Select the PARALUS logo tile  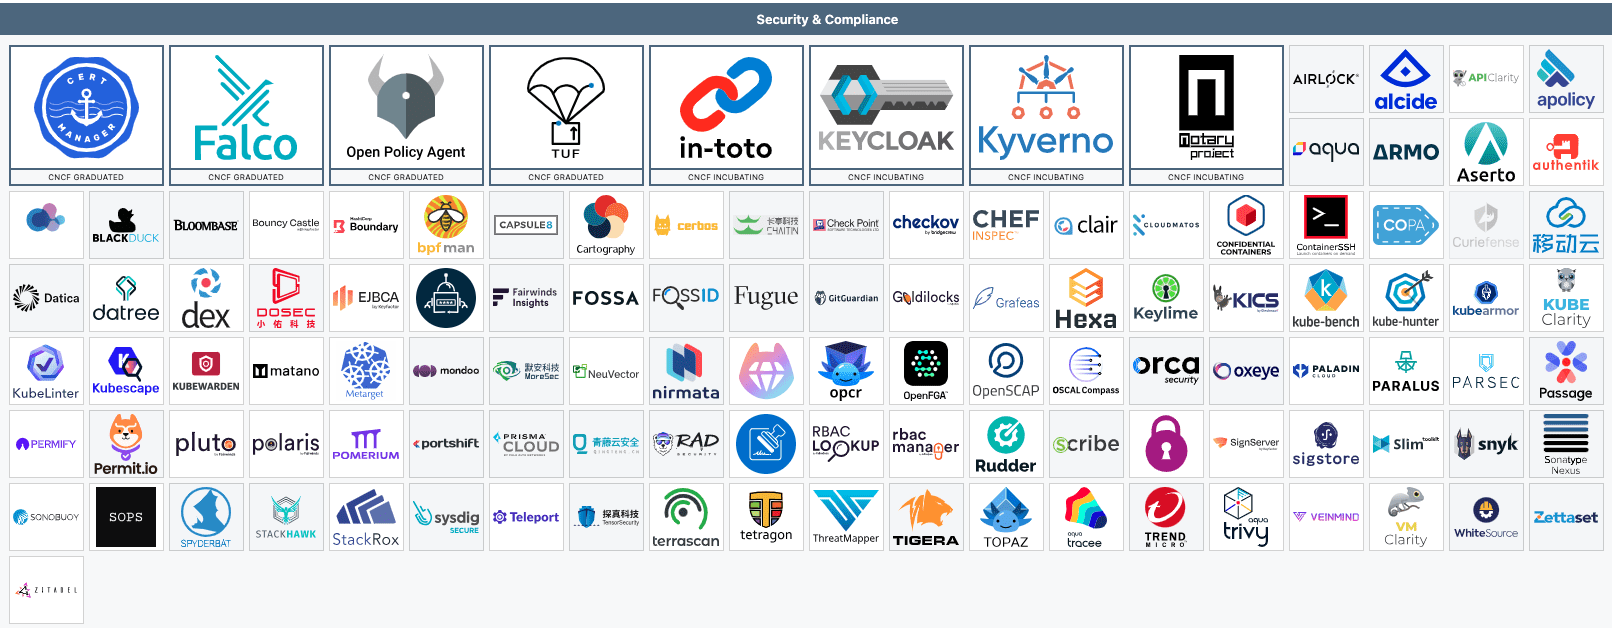1406,371
